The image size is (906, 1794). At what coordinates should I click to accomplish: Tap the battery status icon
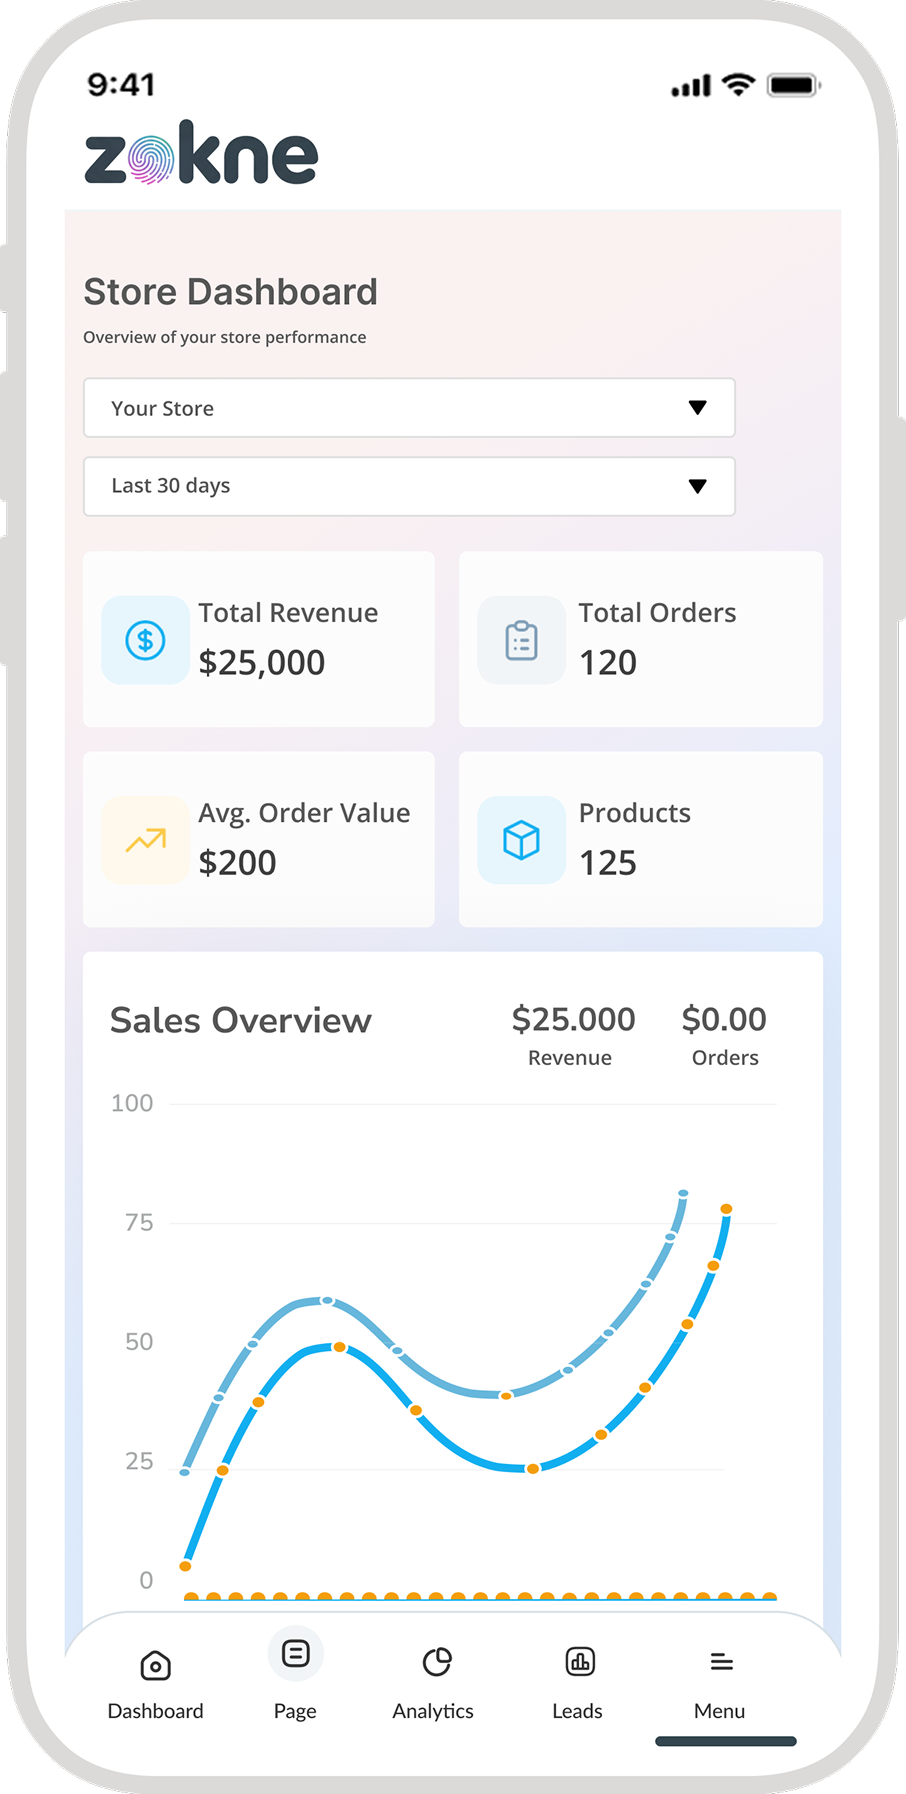click(794, 85)
